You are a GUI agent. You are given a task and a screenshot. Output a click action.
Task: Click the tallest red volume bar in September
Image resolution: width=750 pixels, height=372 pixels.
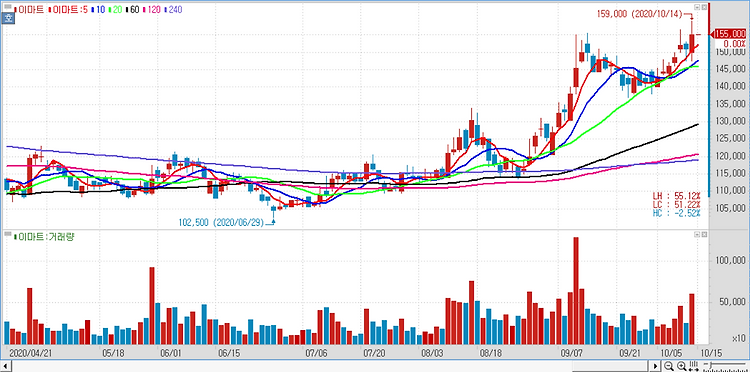point(576,291)
